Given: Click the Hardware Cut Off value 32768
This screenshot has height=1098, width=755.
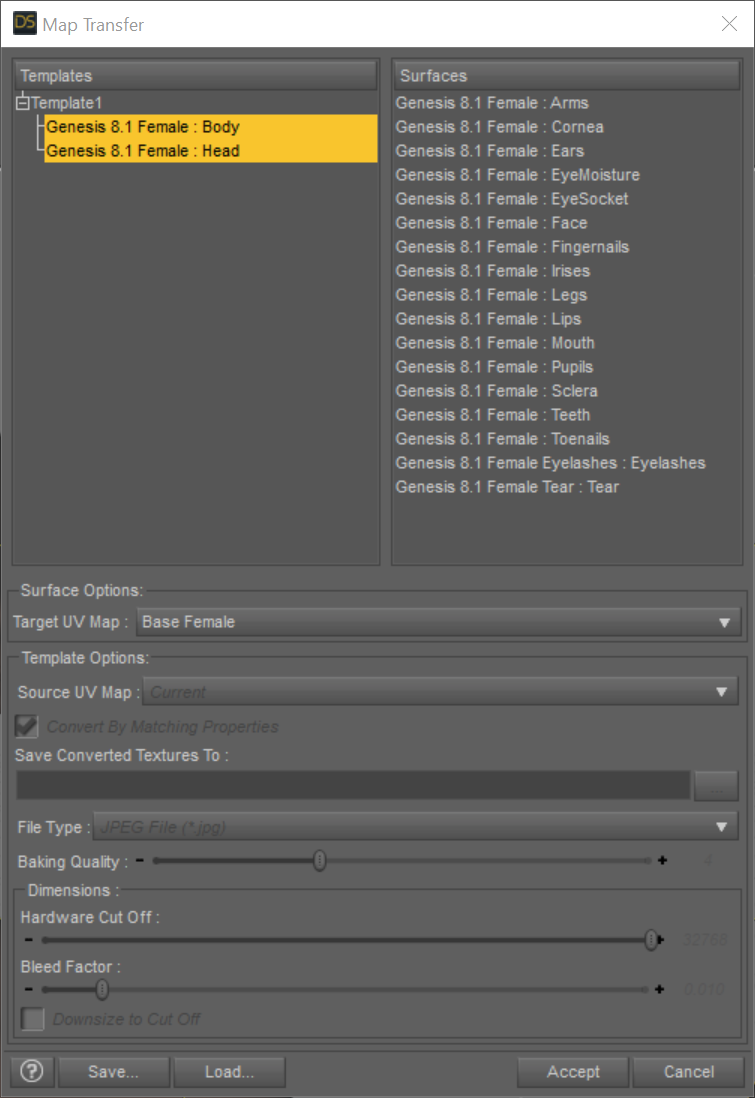Looking at the screenshot, I should [705, 940].
